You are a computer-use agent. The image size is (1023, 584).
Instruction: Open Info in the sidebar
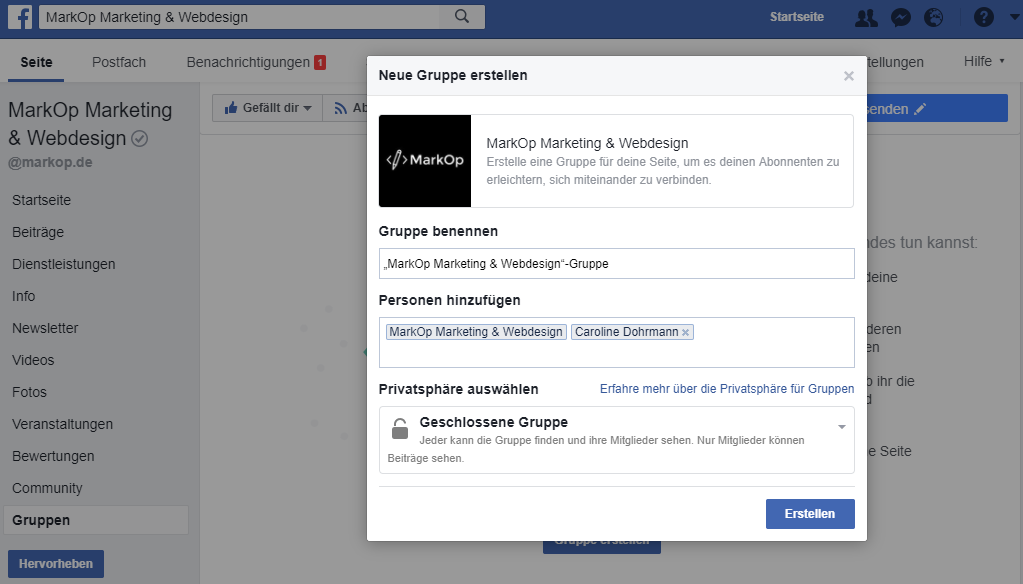click(23, 296)
